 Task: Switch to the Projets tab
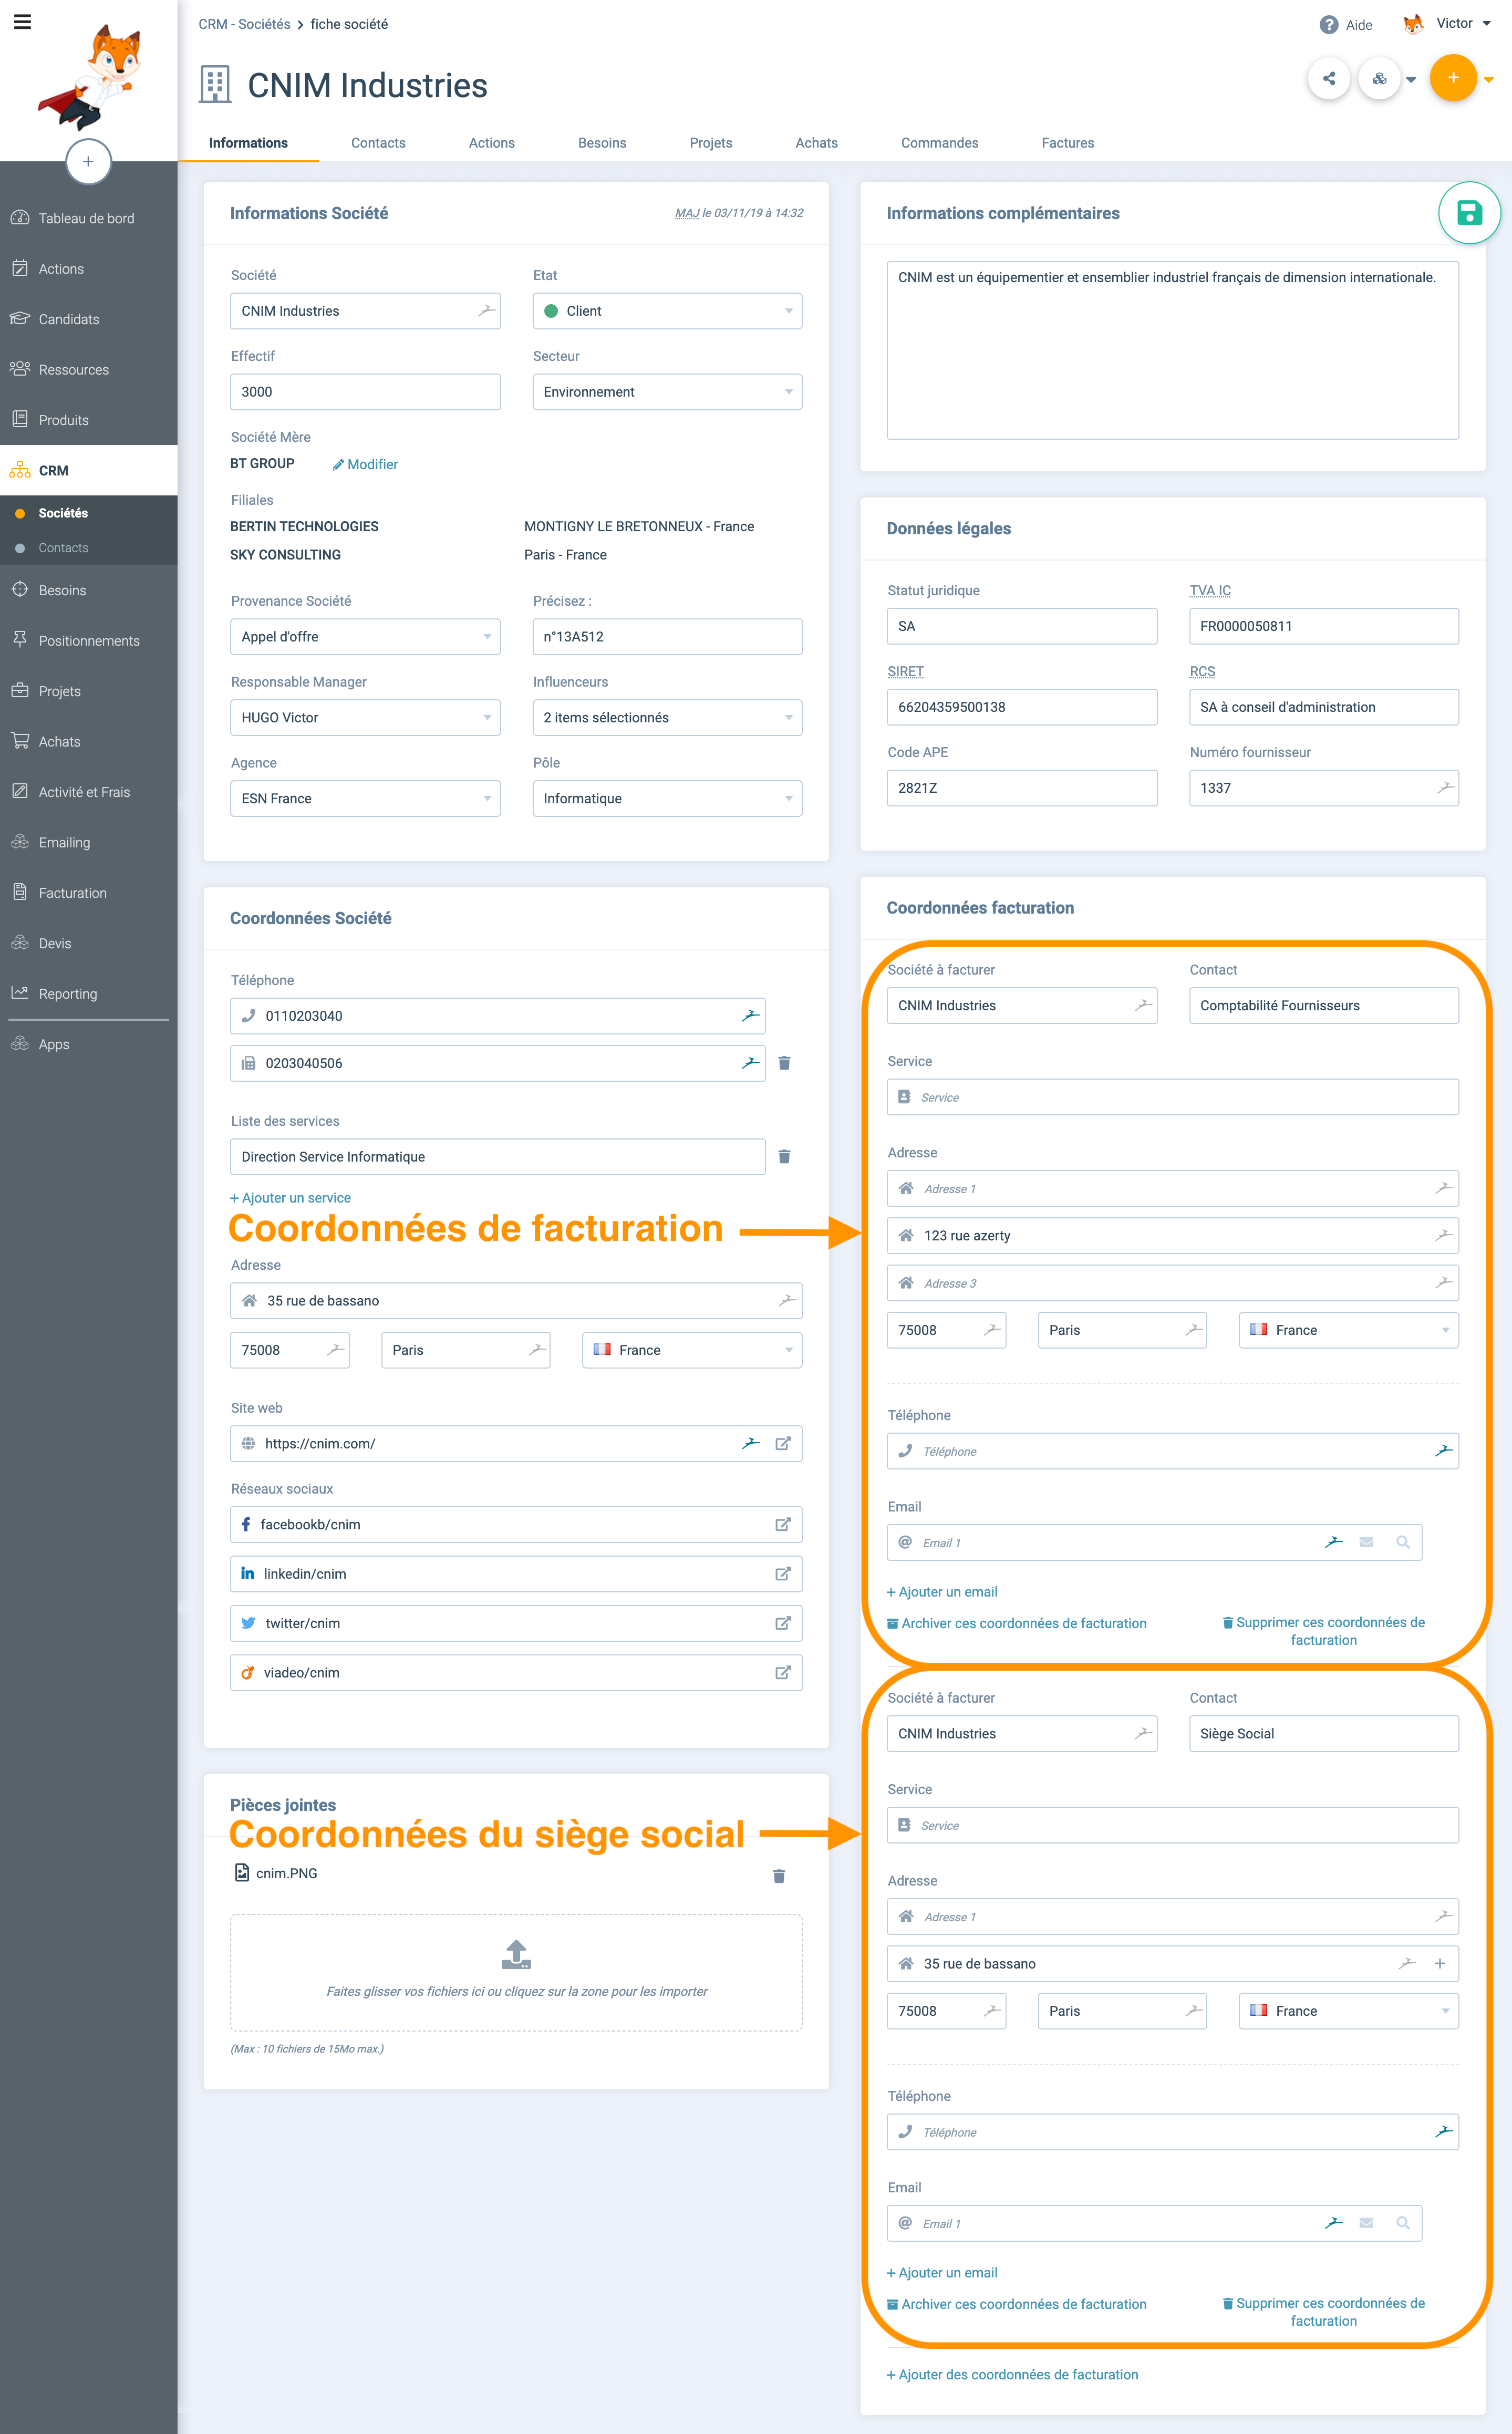(x=711, y=143)
